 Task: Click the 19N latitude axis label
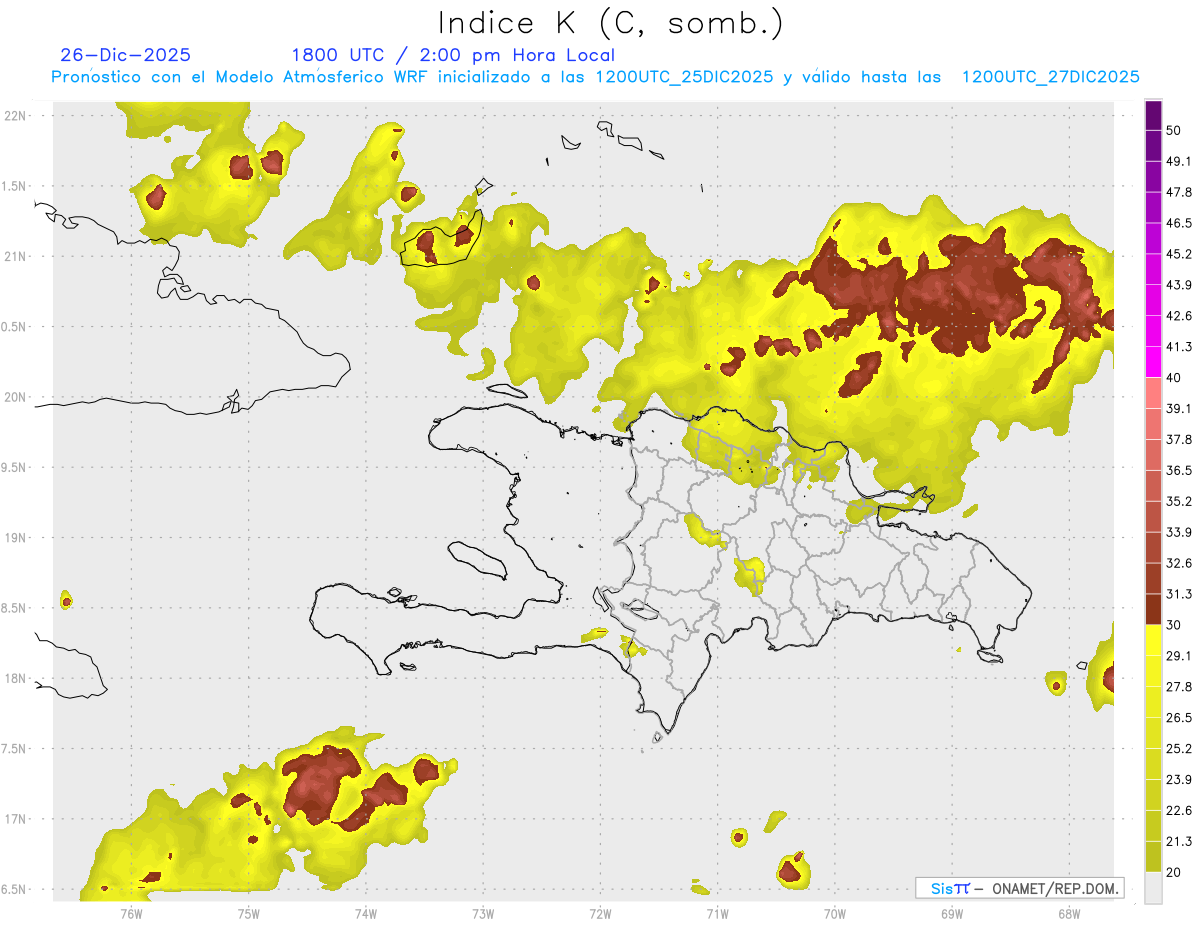tap(15, 537)
